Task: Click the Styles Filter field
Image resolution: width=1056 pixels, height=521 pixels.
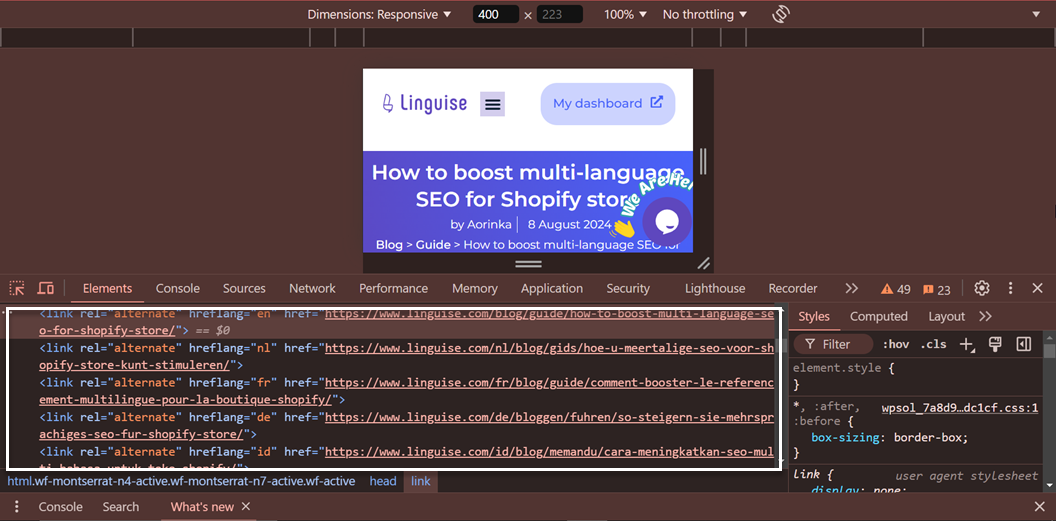Action: coord(833,344)
